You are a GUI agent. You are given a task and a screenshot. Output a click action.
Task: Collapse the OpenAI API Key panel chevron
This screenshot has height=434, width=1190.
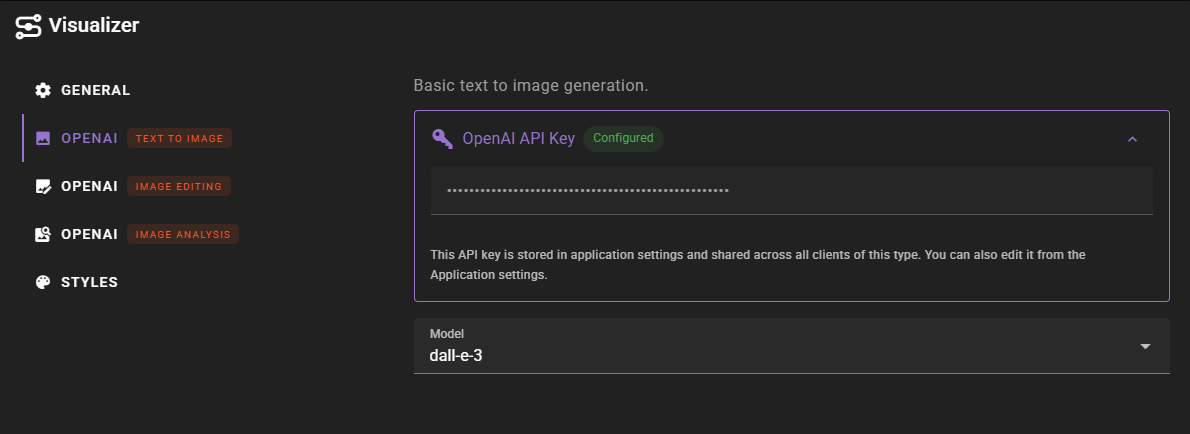point(1132,139)
